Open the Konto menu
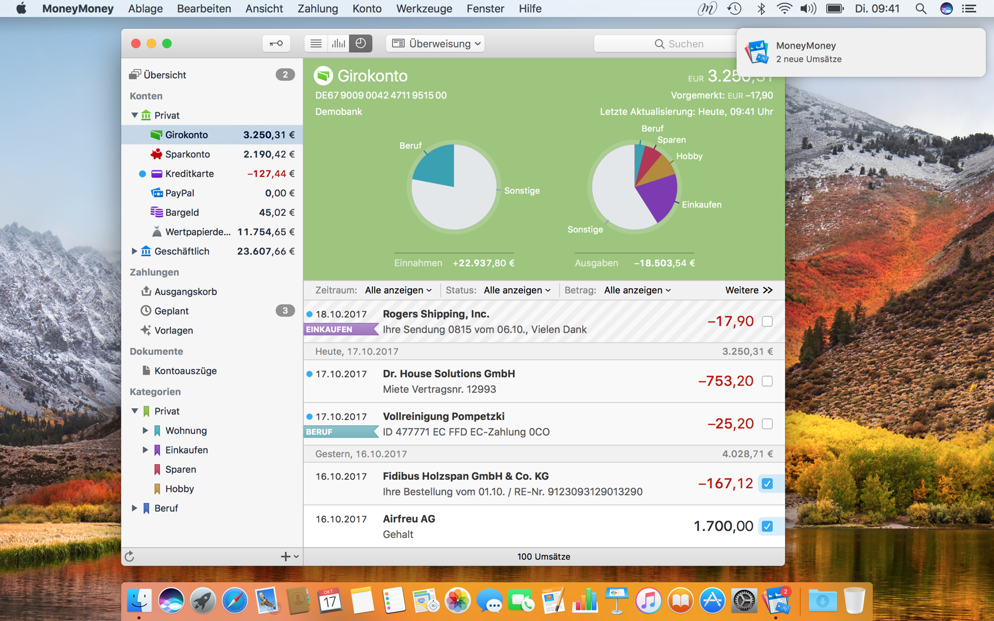This screenshot has height=621, width=994. [367, 9]
